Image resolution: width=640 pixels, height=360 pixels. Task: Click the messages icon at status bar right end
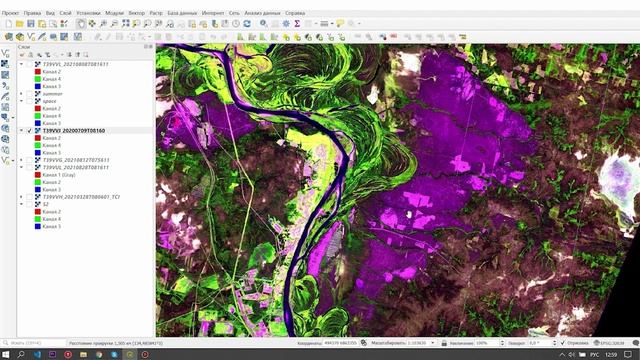(635, 343)
